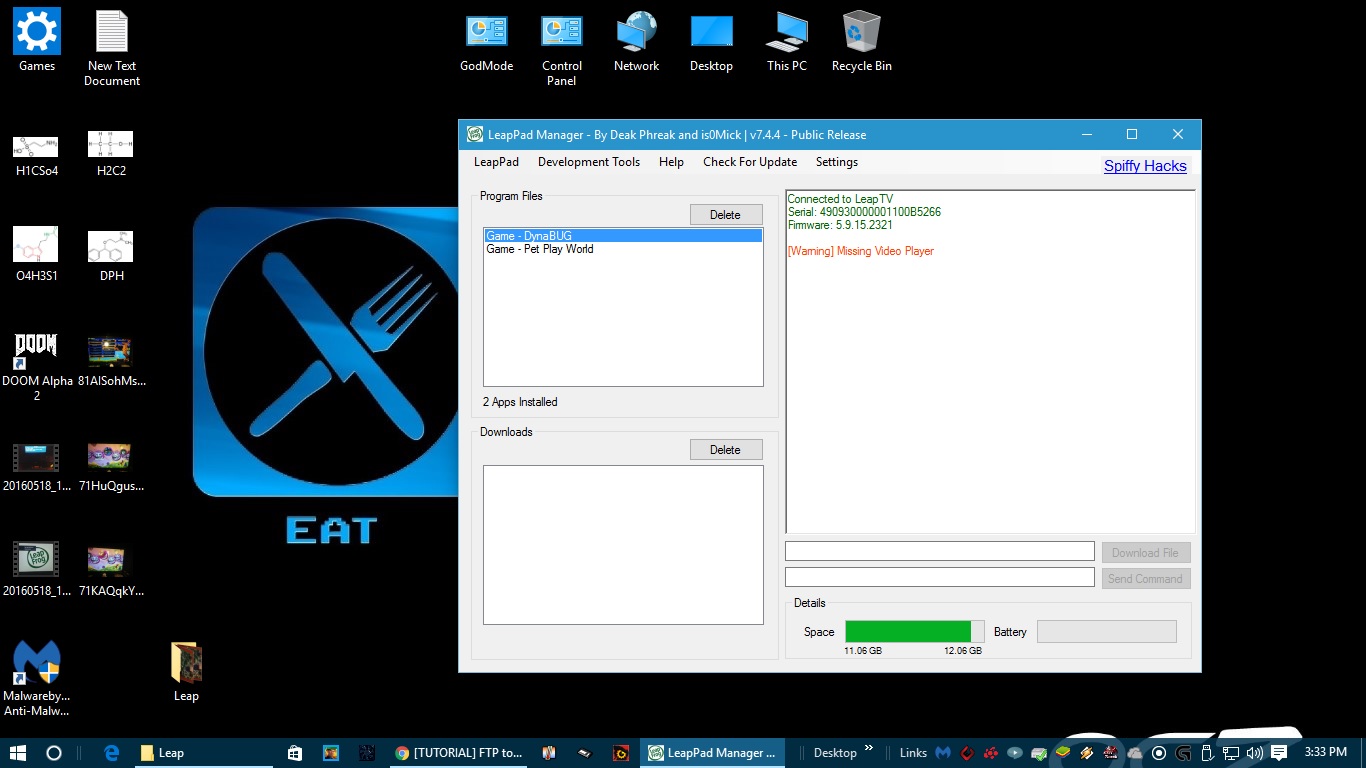Open the Development Tools menu
Screen dimensions: 1366x768
(x=588, y=162)
